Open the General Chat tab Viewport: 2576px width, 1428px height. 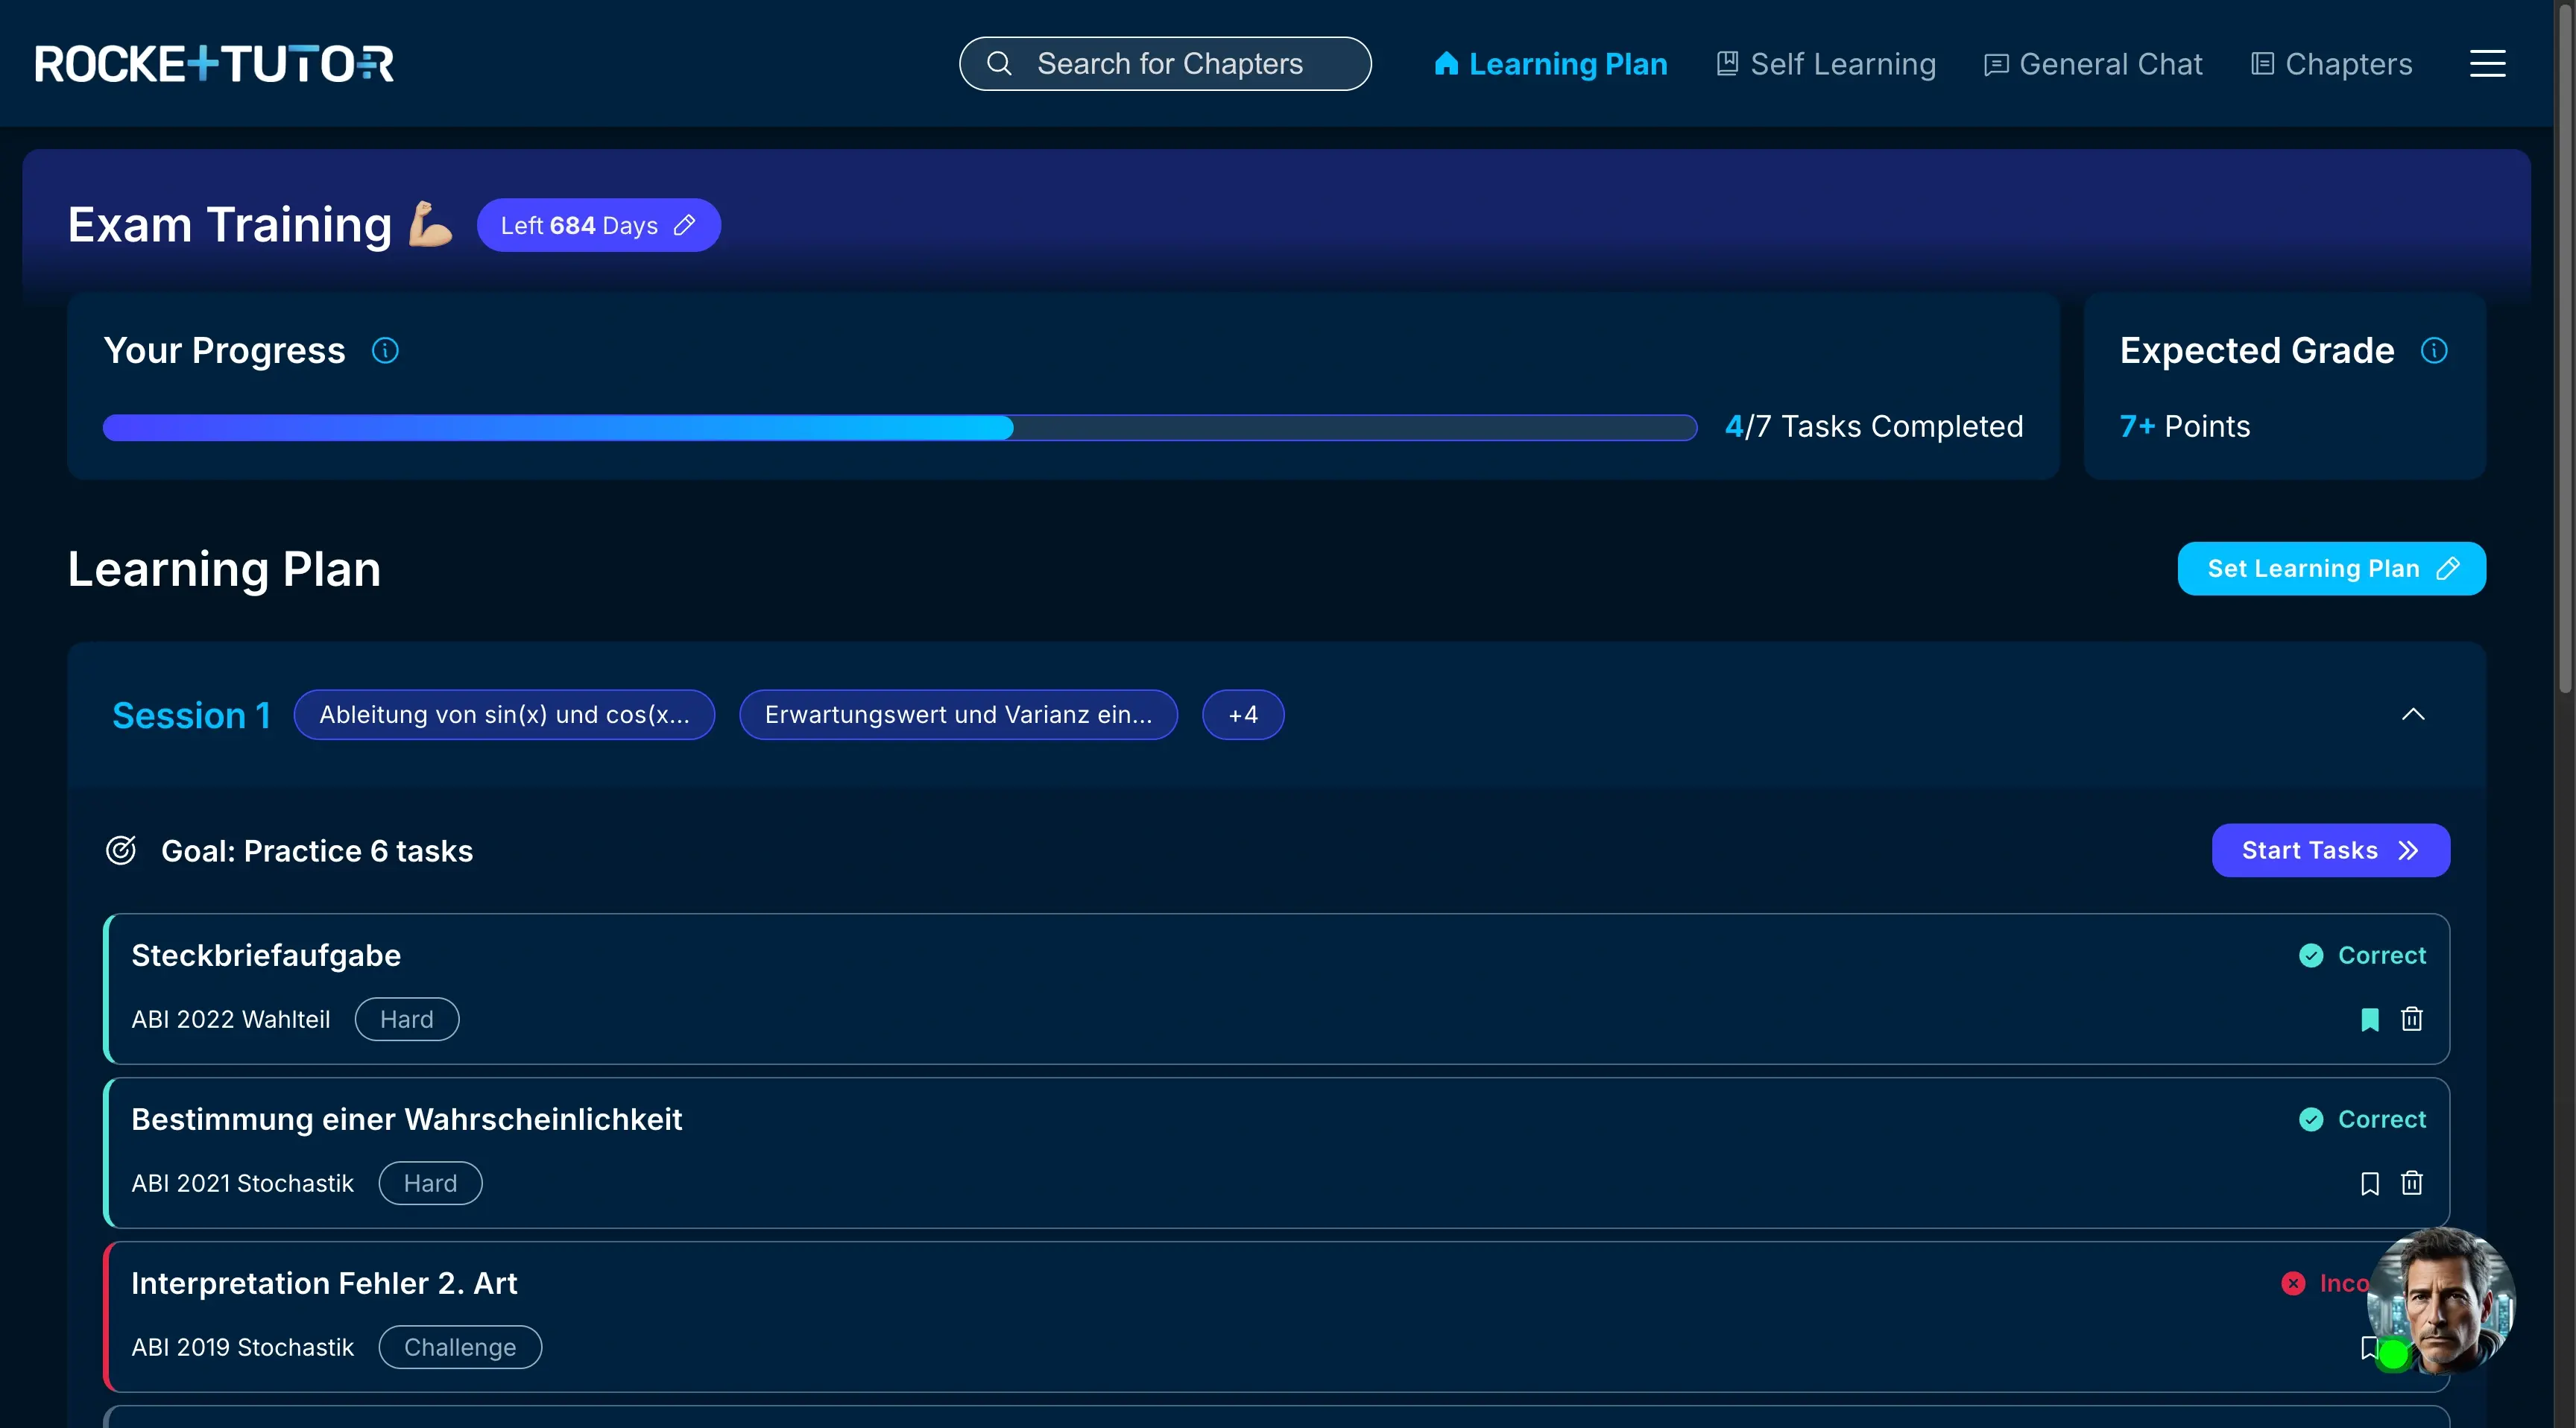pos(2093,64)
